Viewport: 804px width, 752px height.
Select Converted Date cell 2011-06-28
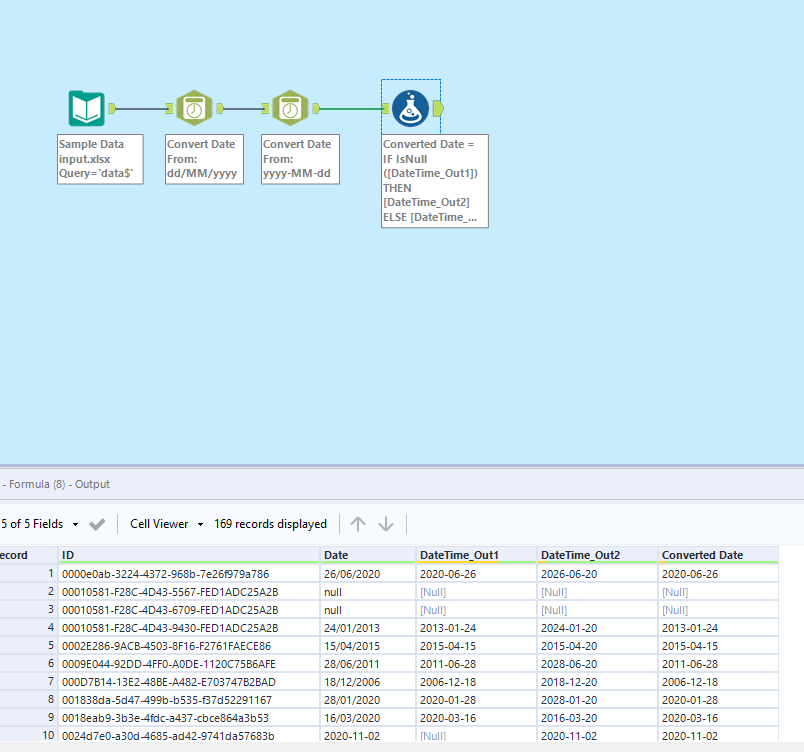pos(718,664)
